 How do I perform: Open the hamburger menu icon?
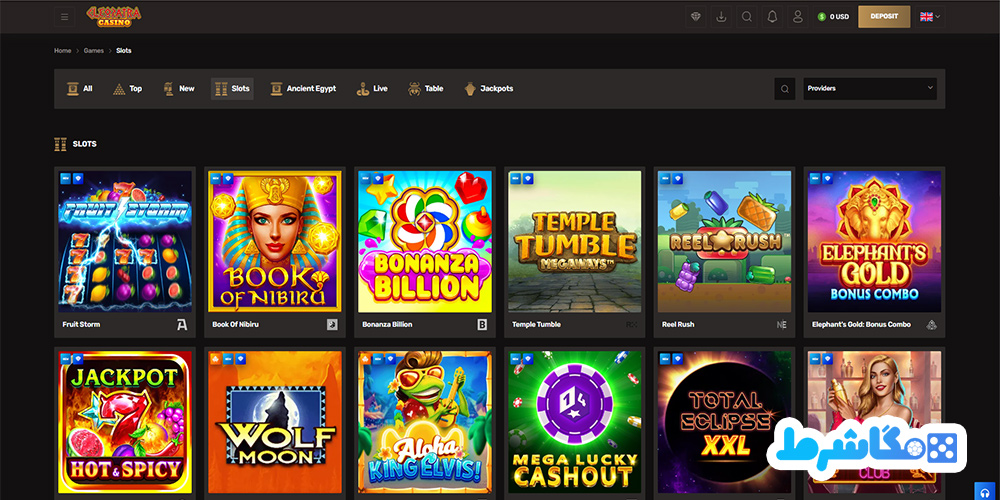64,17
